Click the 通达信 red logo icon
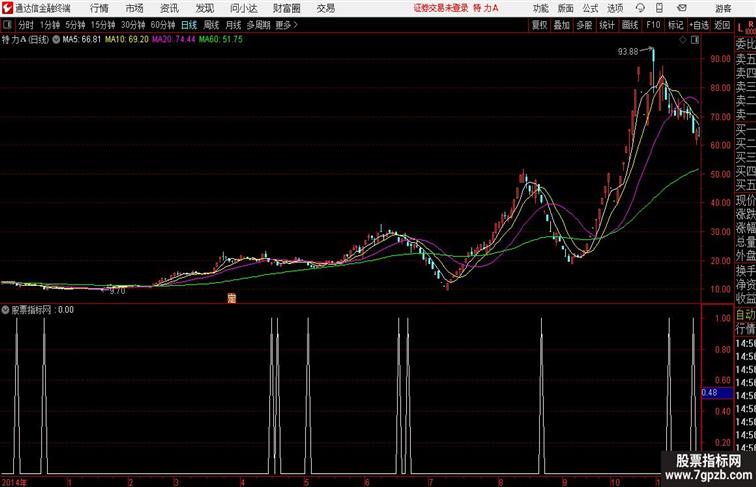Image resolution: width=756 pixels, height=487 pixels. [7, 8]
